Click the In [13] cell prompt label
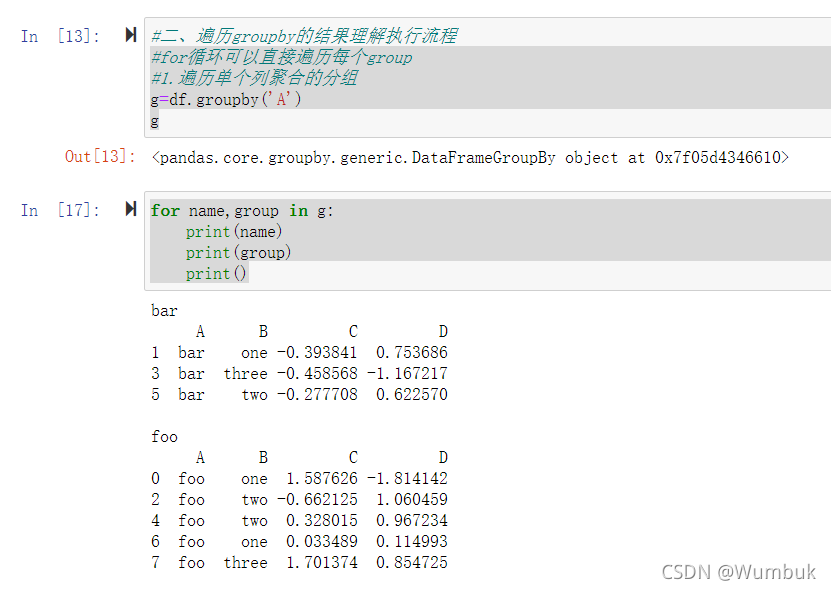The image size is (831, 590). pos(60,36)
